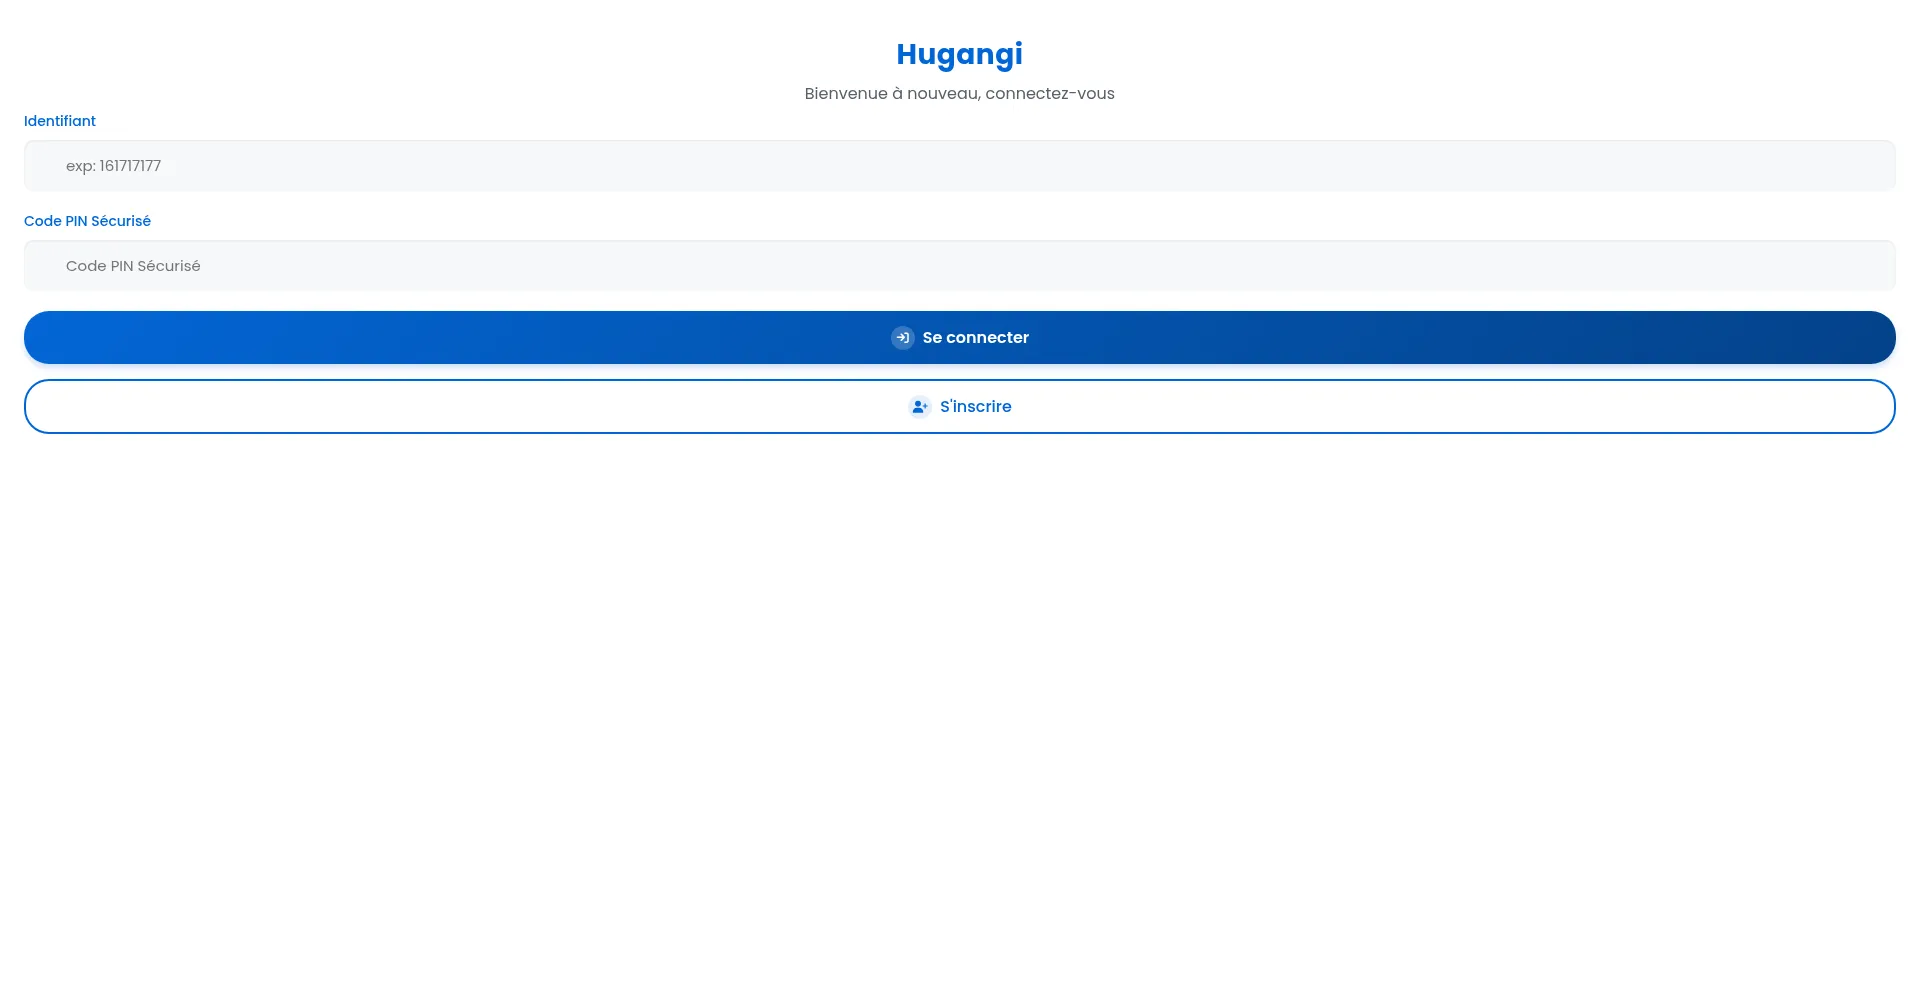Click the 'exp: 161717177' placeholder text
This screenshot has height=993, width=1920.
click(x=113, y=166)
